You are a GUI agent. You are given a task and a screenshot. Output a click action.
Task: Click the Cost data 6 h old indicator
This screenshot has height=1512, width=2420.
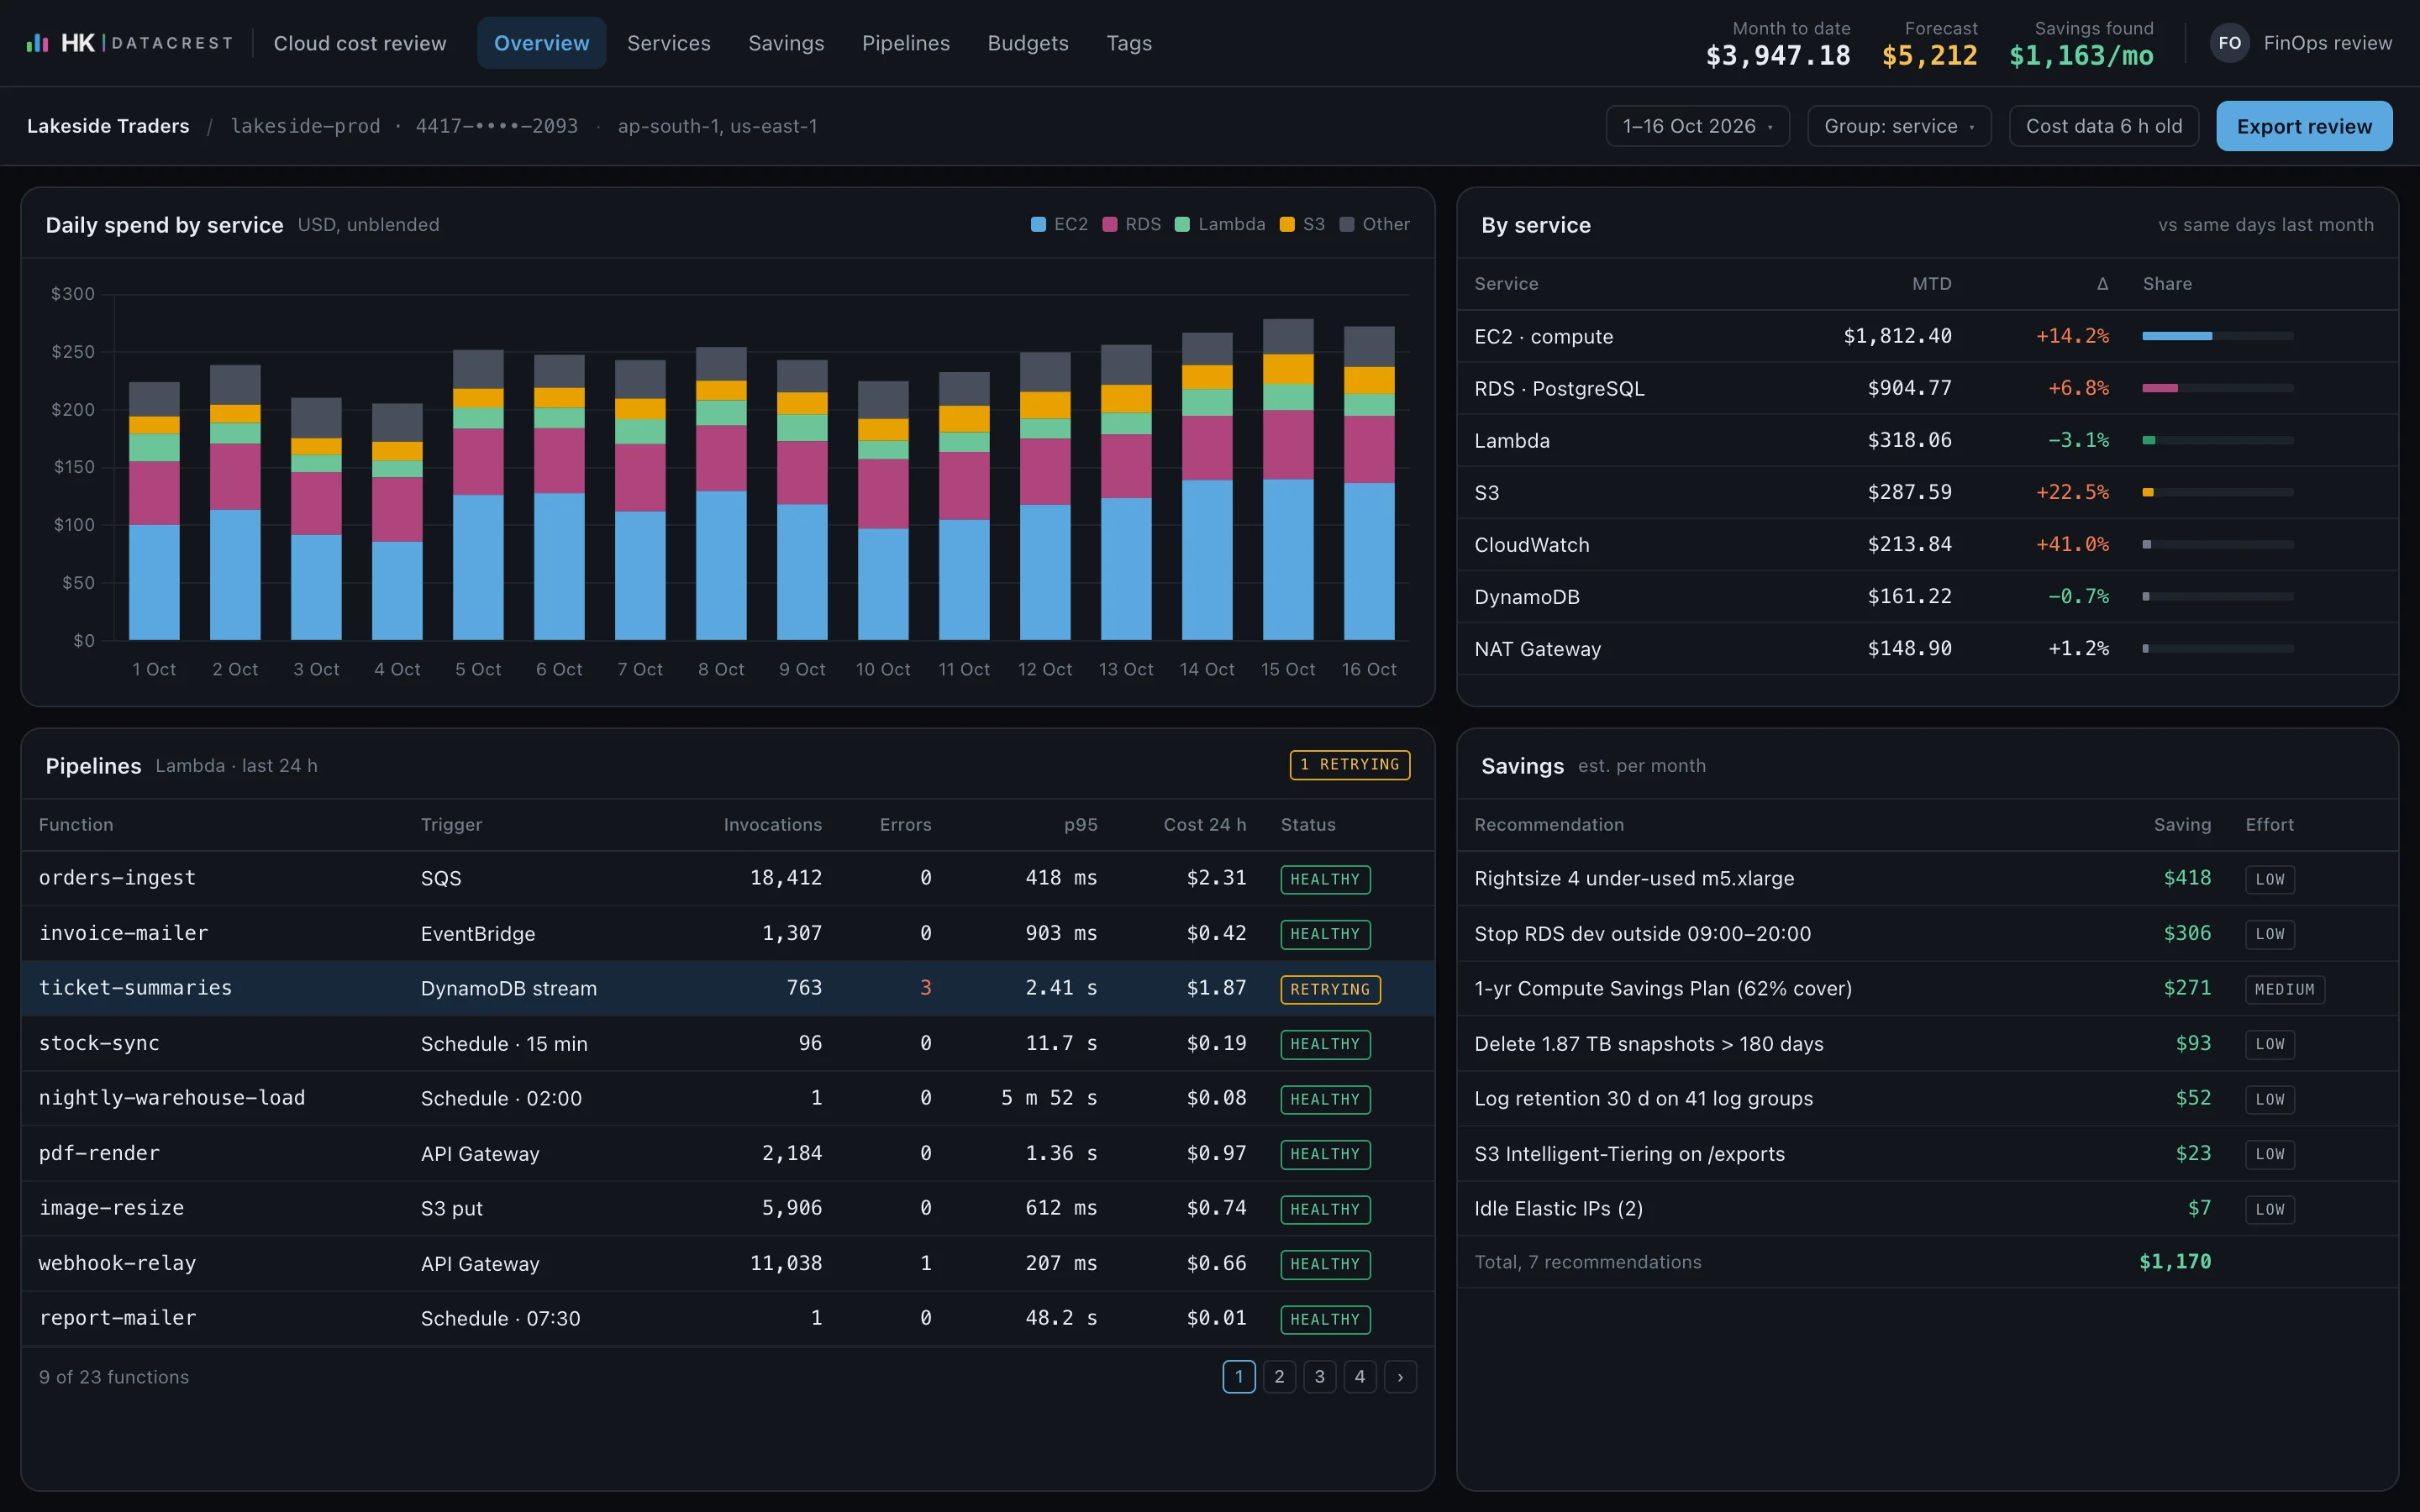(2104, 126)
